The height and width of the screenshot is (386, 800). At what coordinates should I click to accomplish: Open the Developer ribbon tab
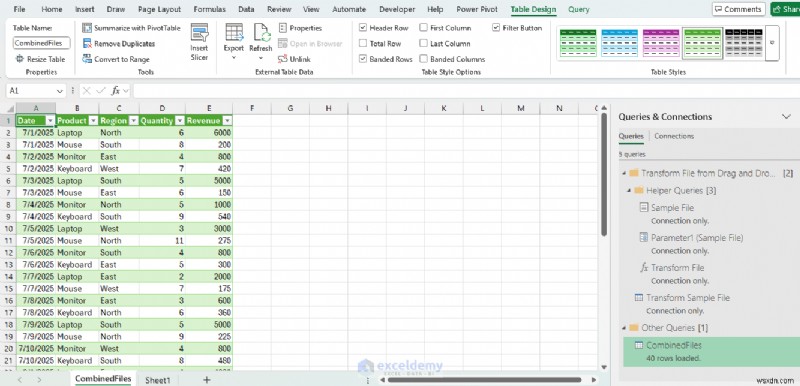[x=397, y=9]
